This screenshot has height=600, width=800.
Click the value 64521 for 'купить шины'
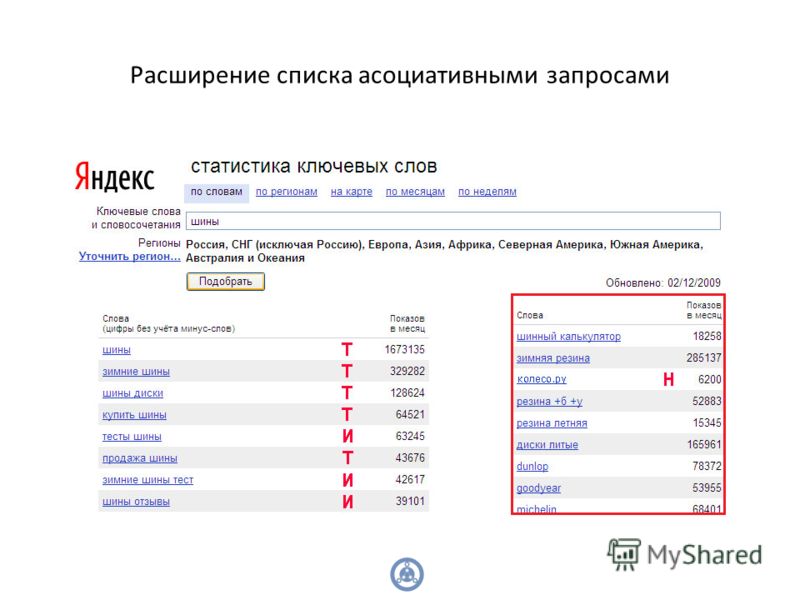point(410,414)
